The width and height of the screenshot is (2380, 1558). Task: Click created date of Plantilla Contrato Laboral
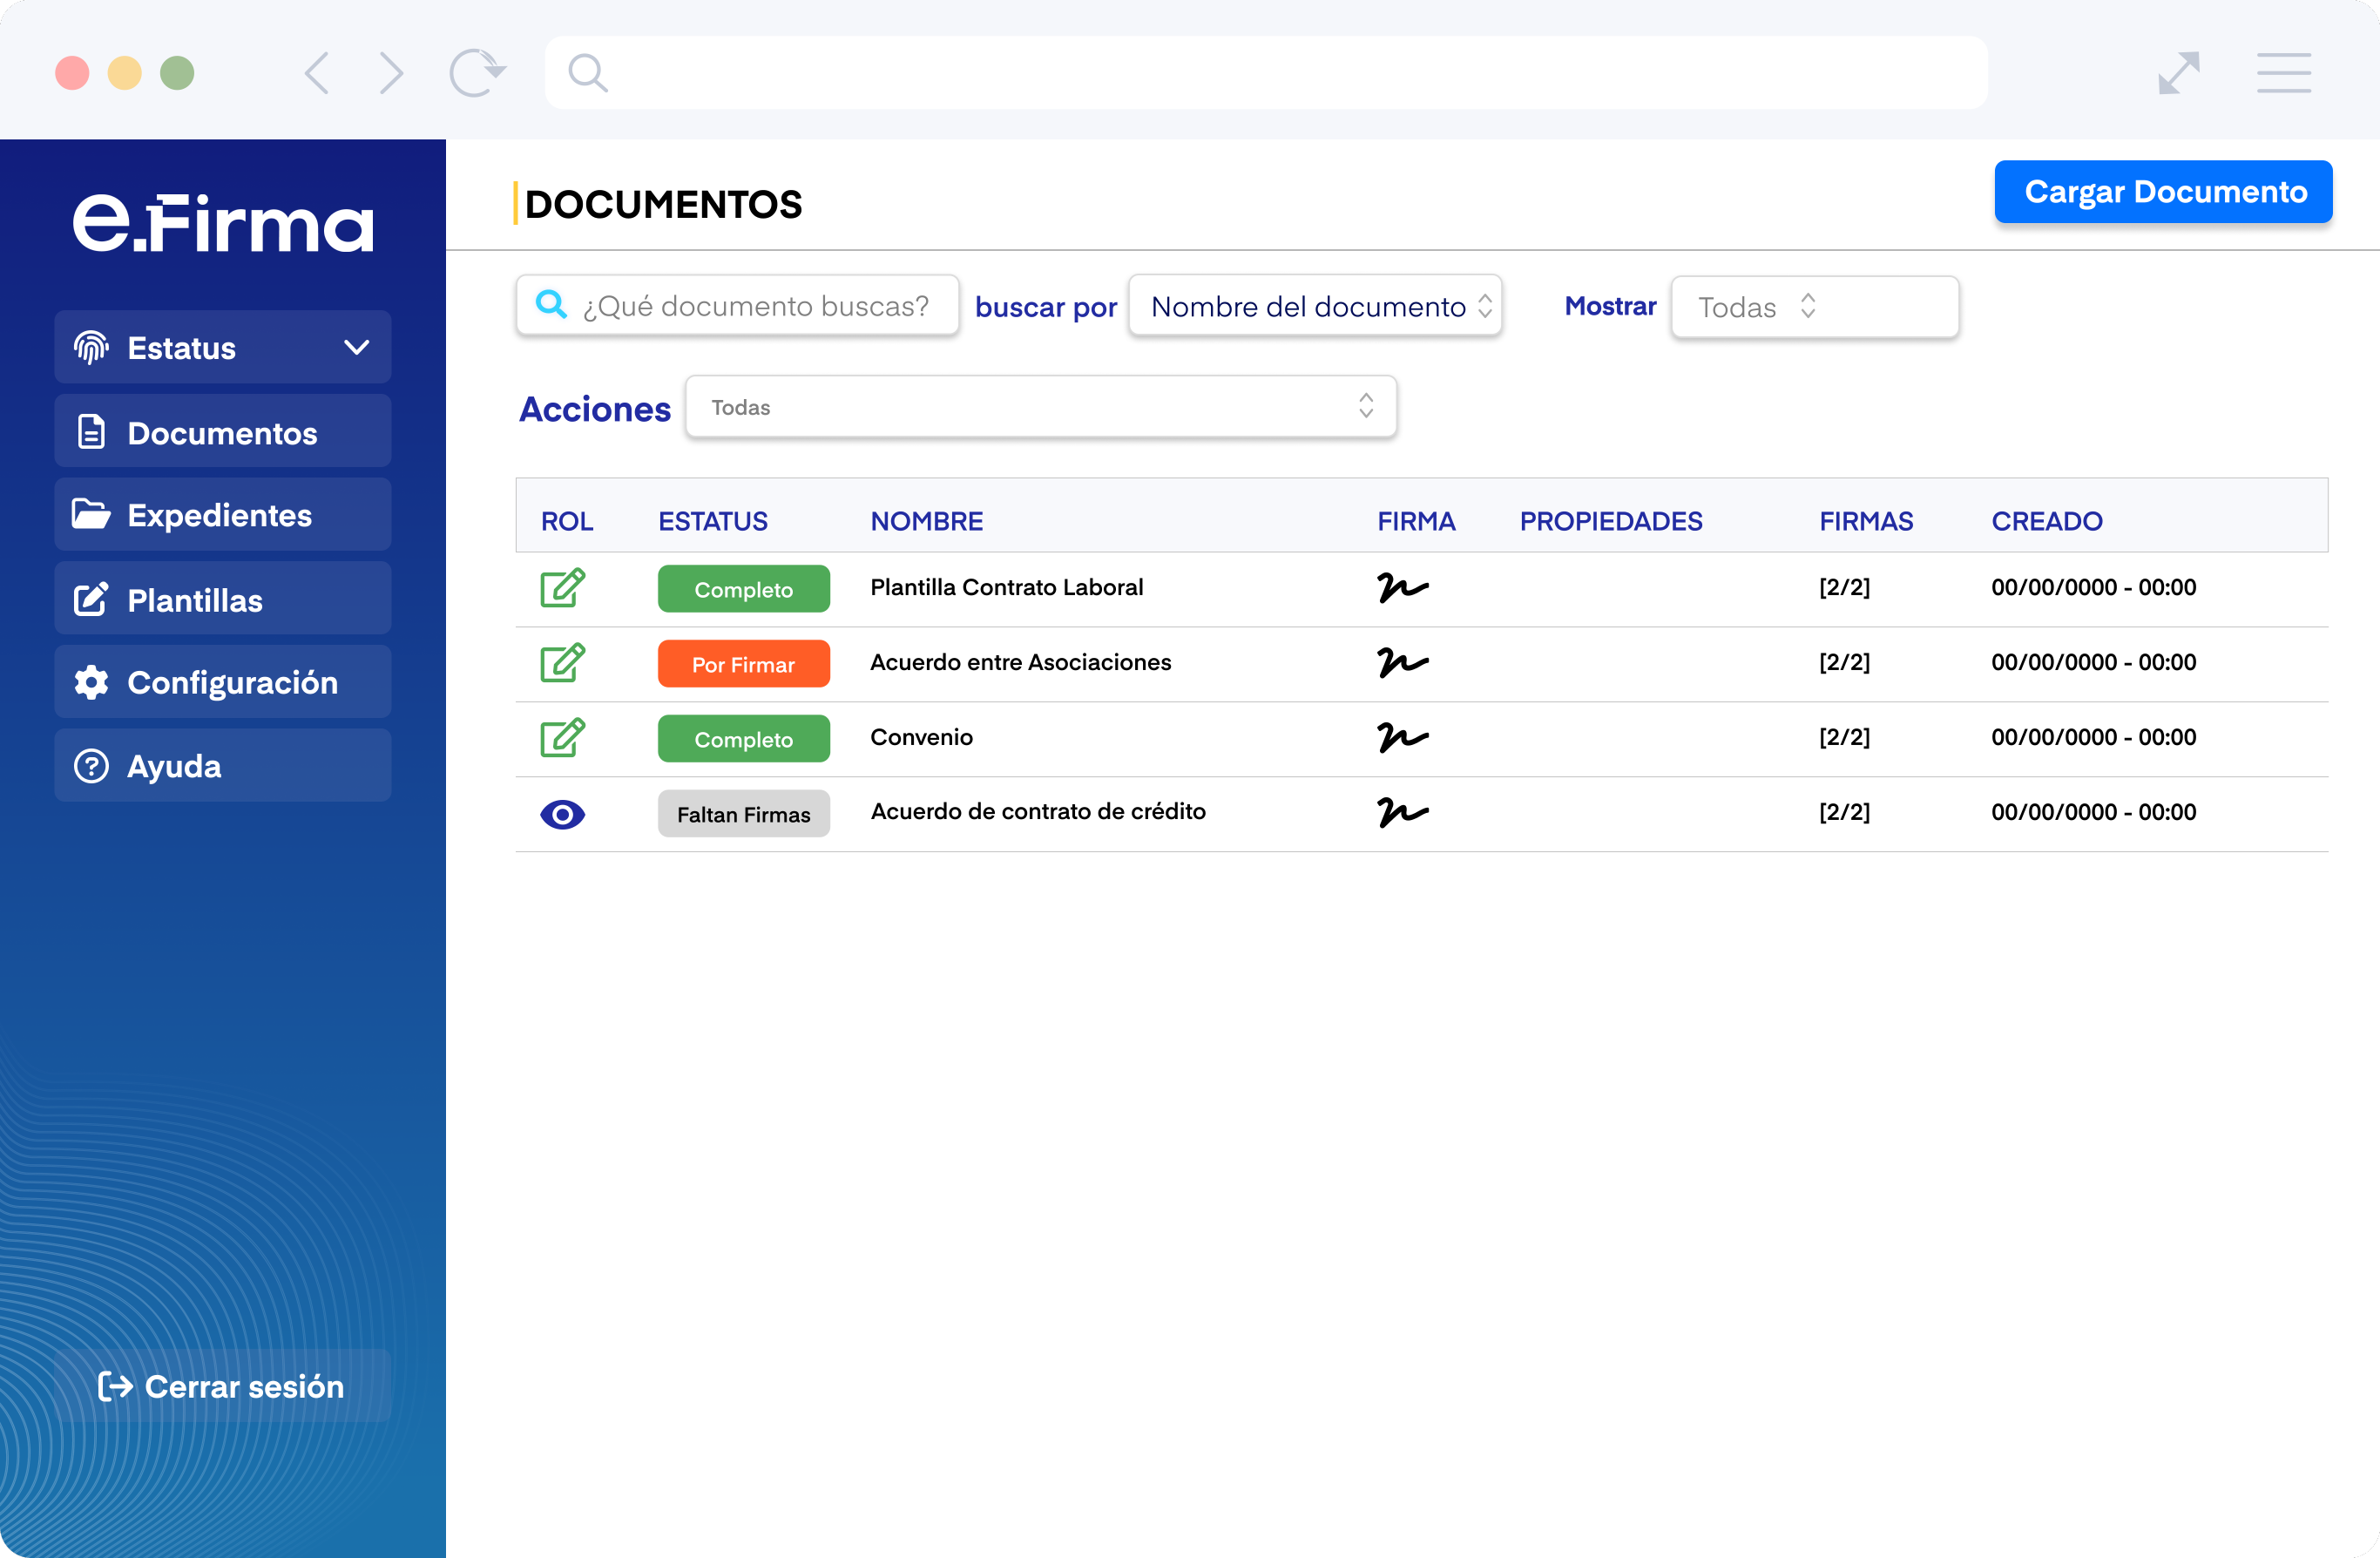coord(2094,587)
